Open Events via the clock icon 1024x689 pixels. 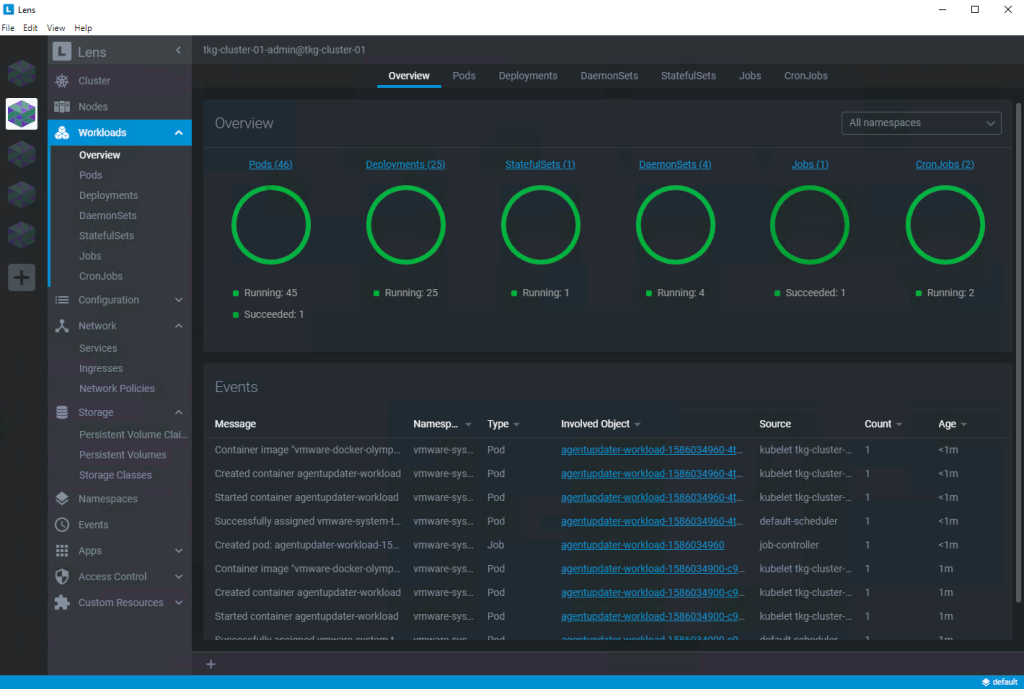62,525
